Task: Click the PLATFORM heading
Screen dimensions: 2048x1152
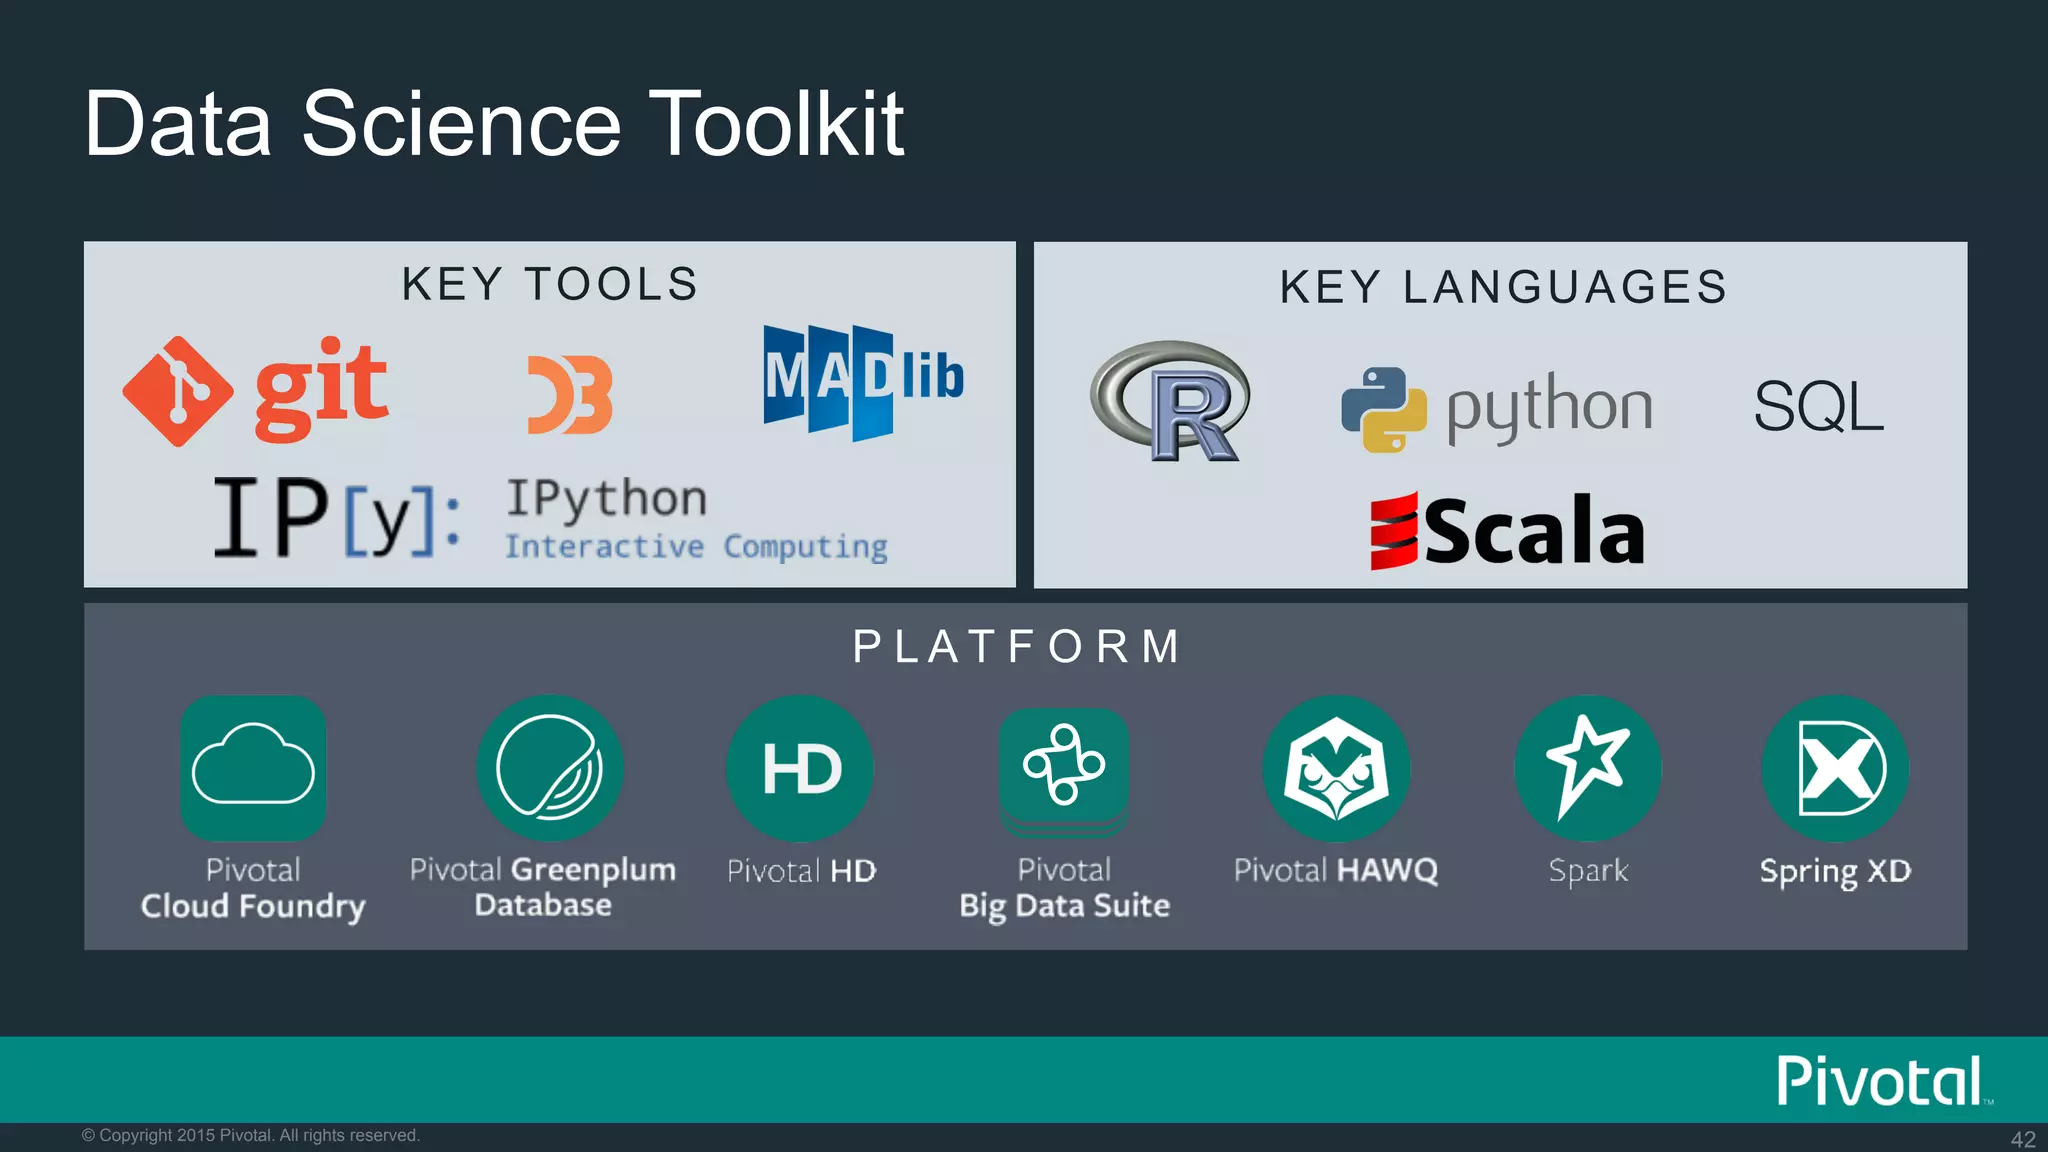Action: point(1017,646)
